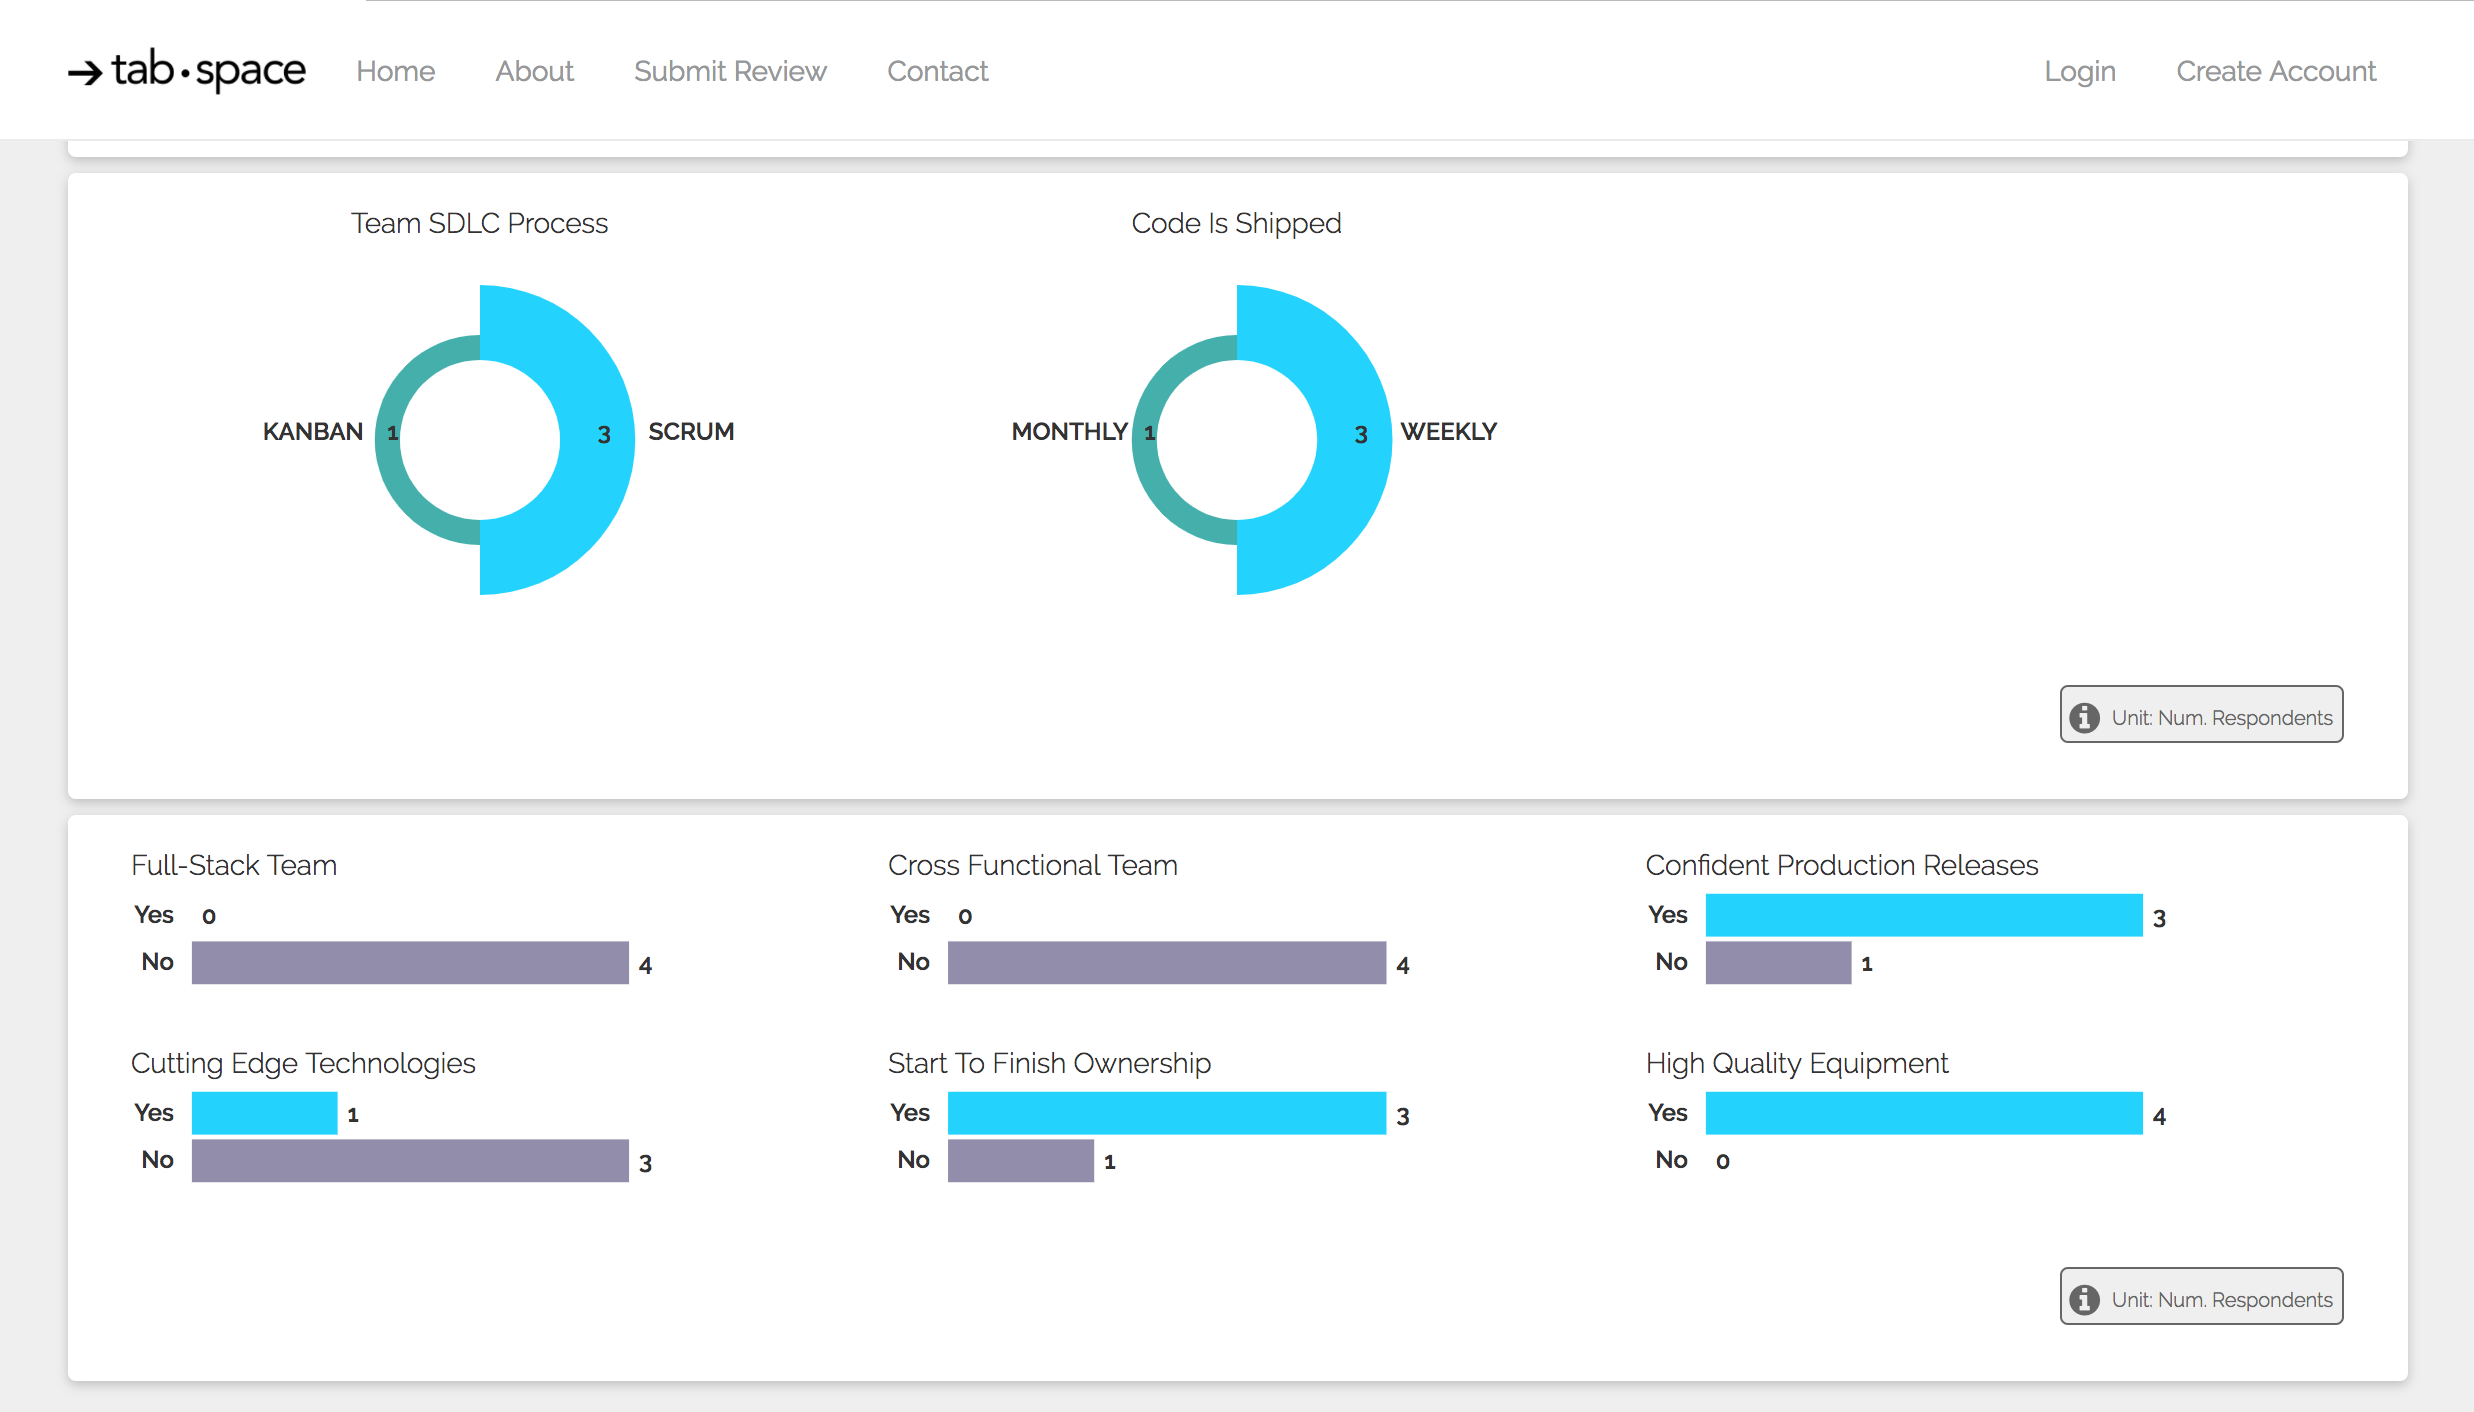Click the Login link
Image resolution: width=2474 pixels, height=1412 pixels.
point(2079,71)
